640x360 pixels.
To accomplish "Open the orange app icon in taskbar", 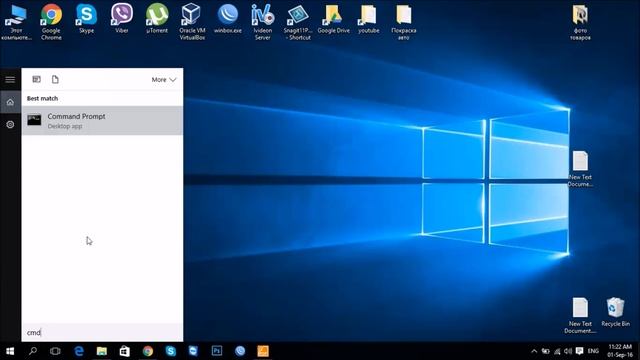I will (x=263, y=351).
